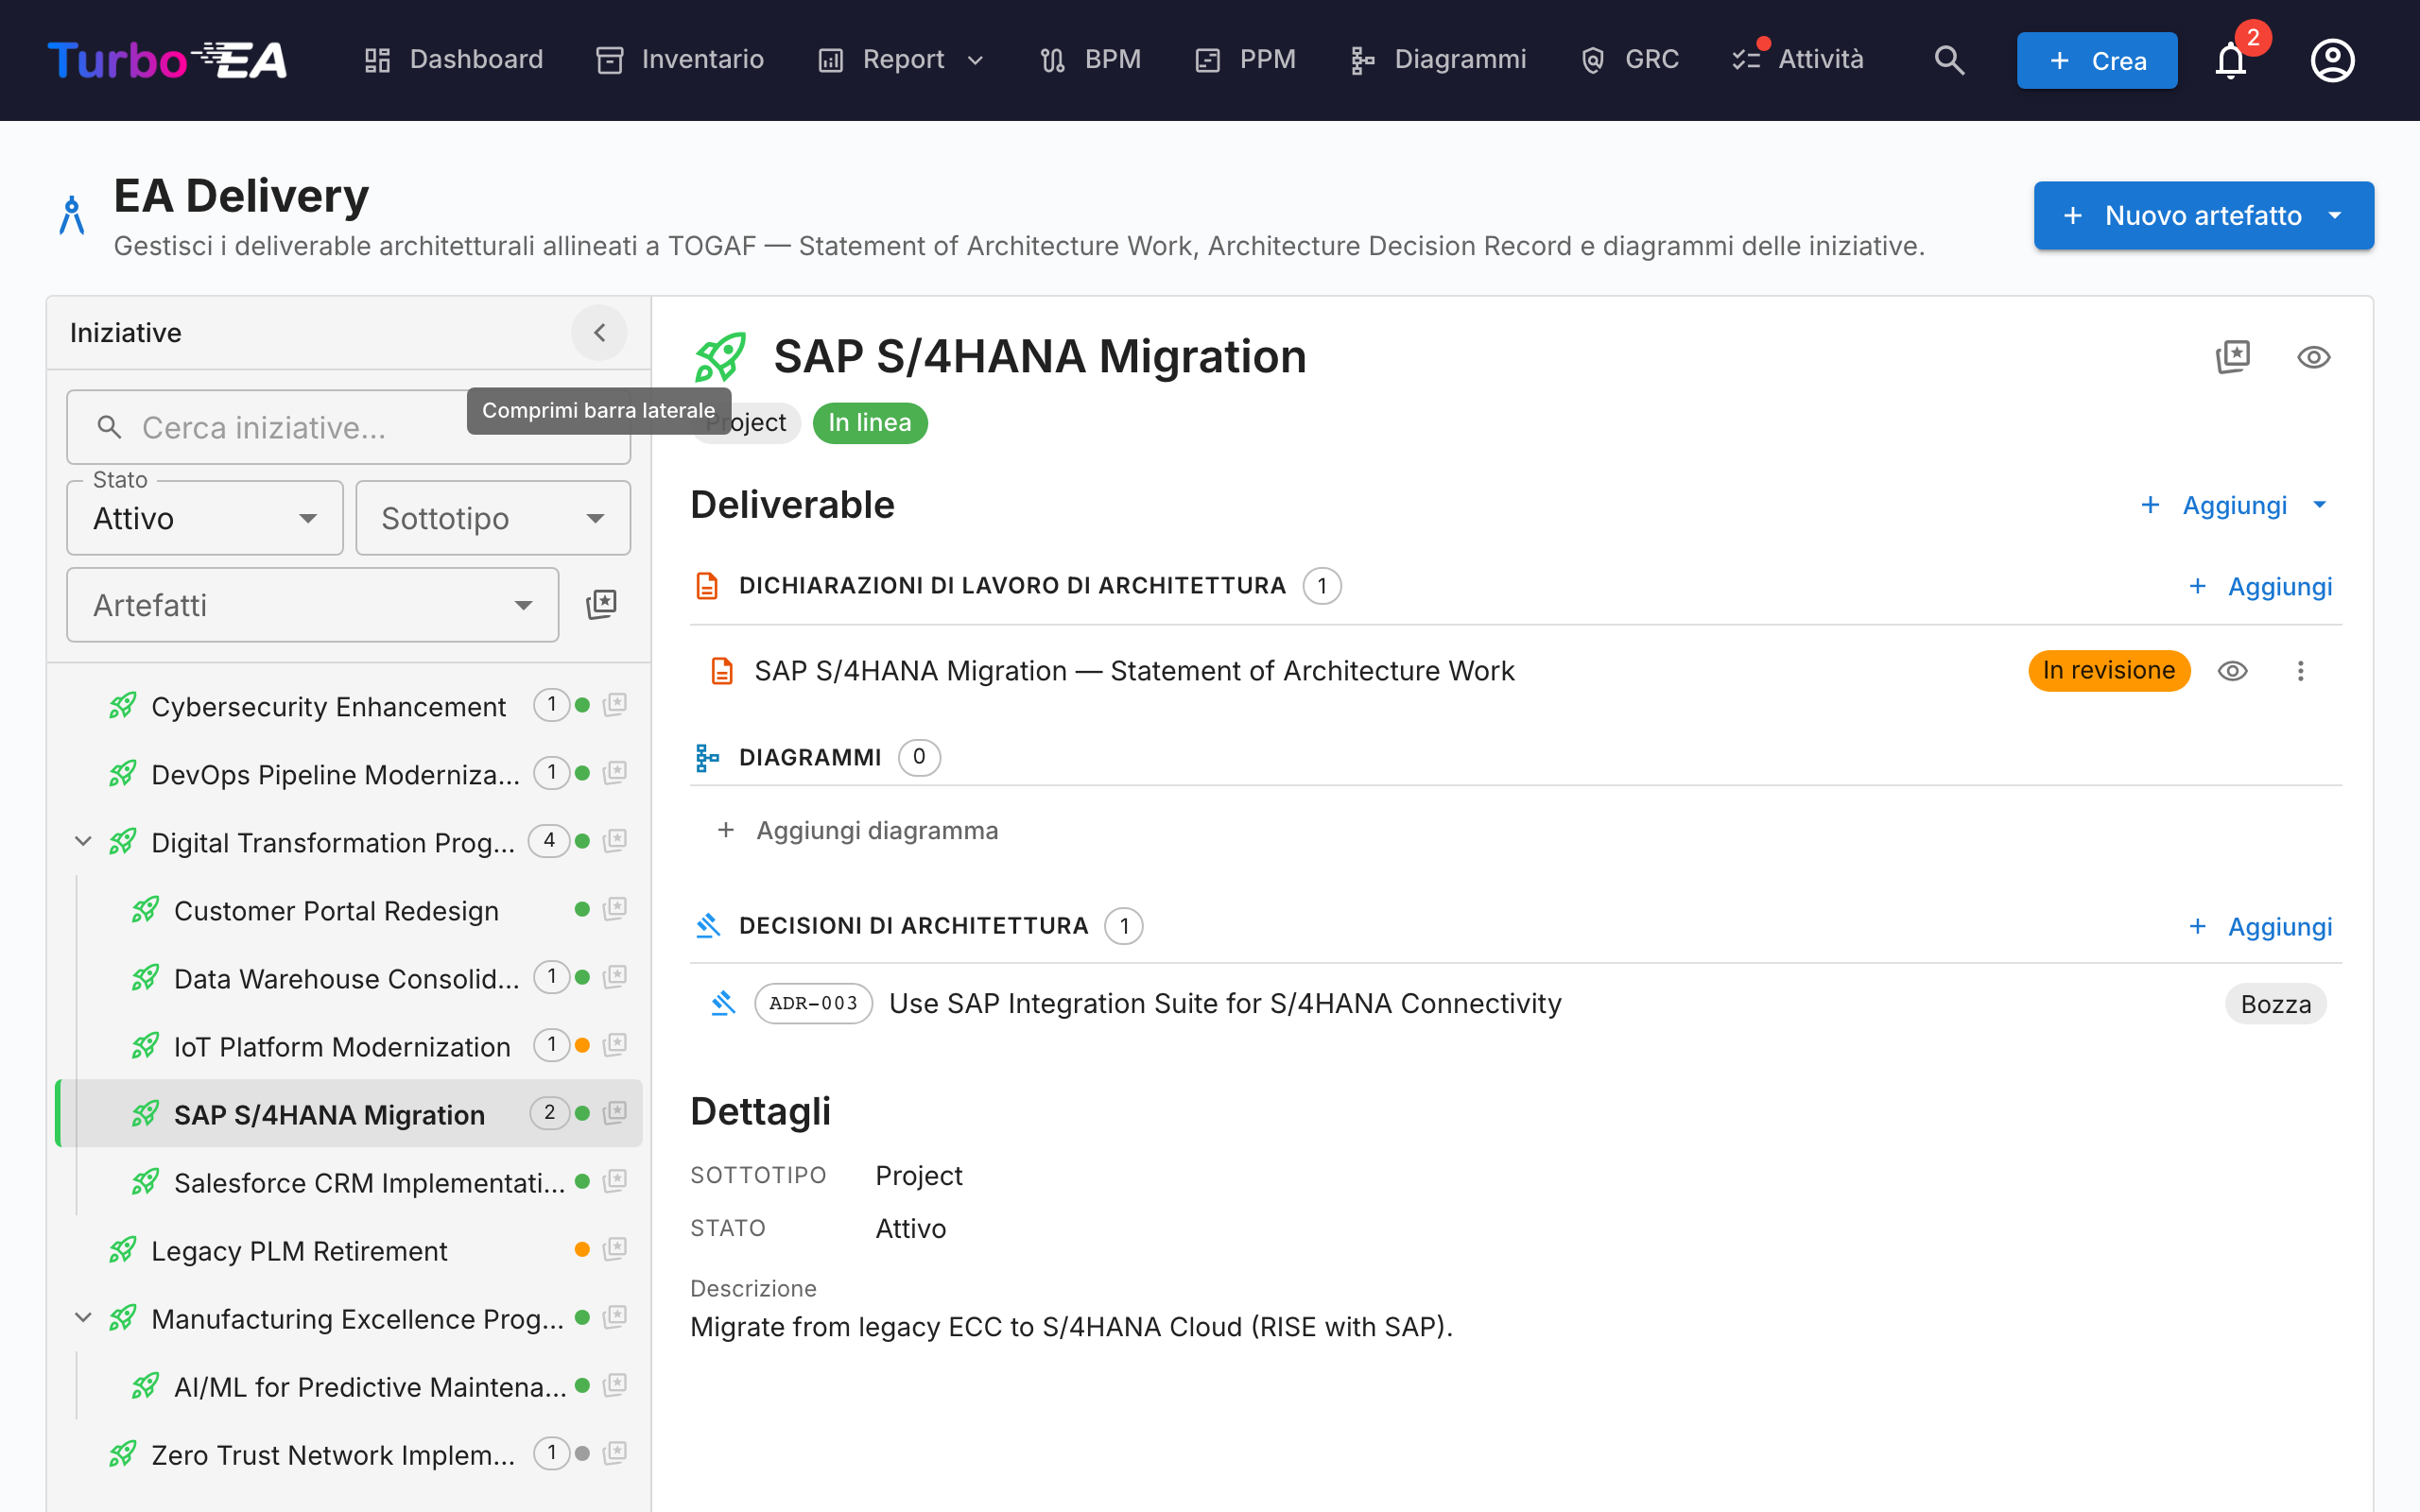Screen dimensions: 2420x1512
Task: Open the Inventario menu item
Action: (x=680, y=60)
